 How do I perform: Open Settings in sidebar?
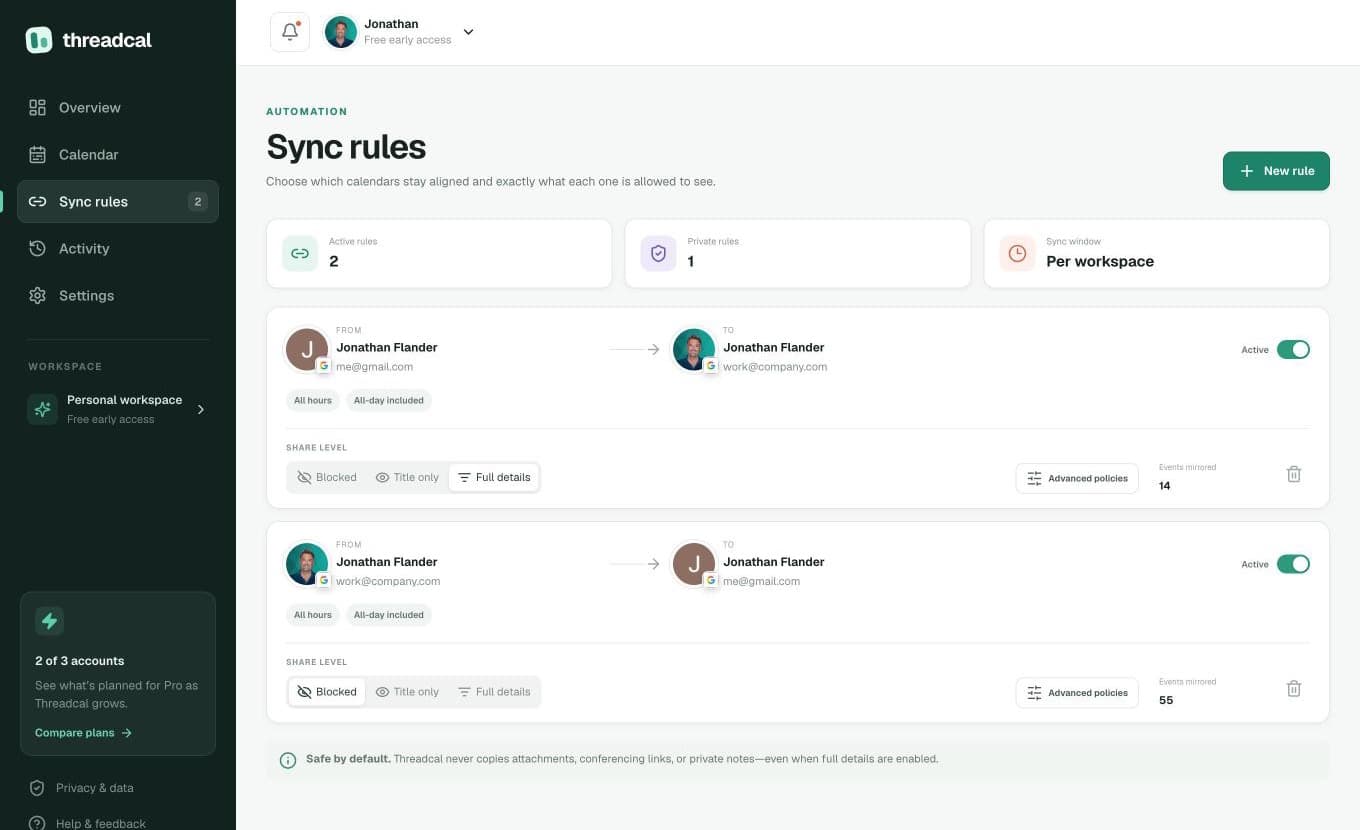coord(118,295)
